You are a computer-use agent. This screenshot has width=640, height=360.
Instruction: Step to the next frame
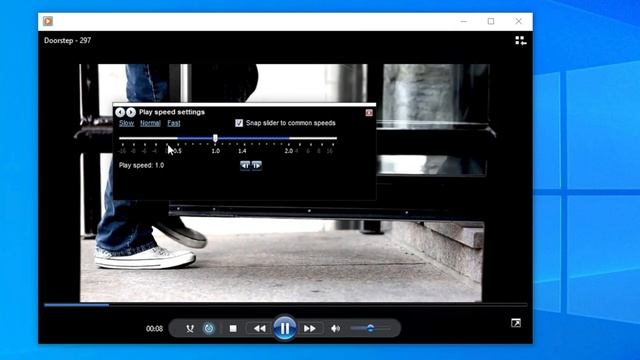(257, 165)
